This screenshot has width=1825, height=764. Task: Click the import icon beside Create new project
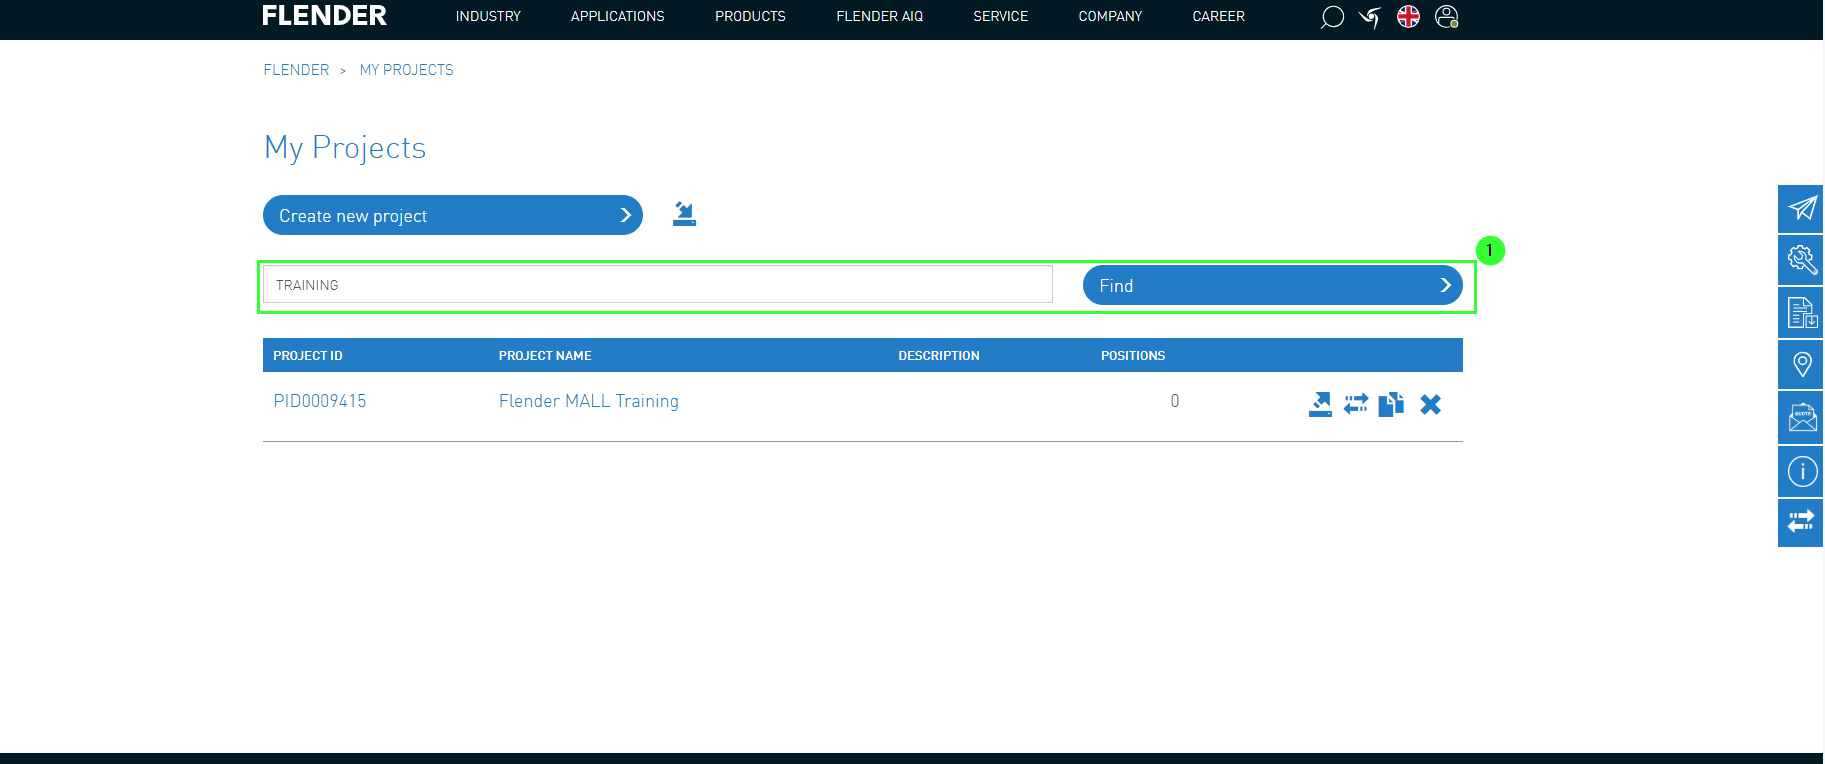[684, 214]
